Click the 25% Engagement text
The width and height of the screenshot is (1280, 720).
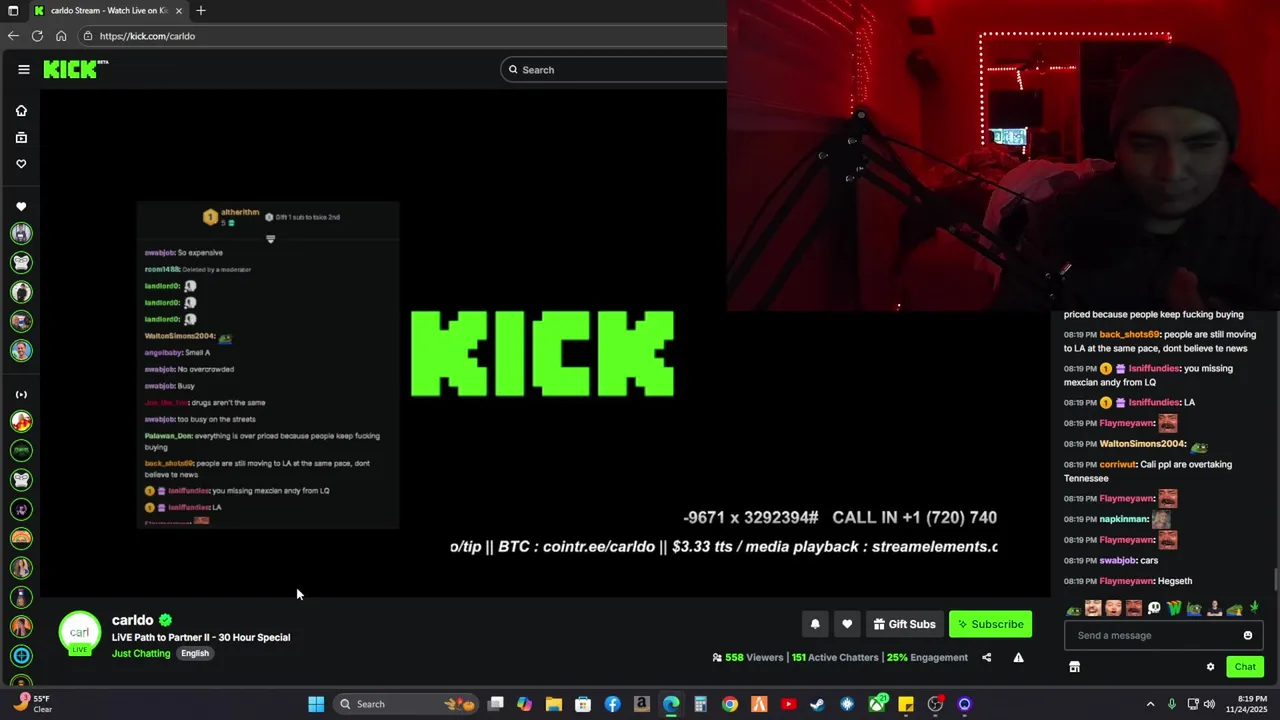coord(927,657)
